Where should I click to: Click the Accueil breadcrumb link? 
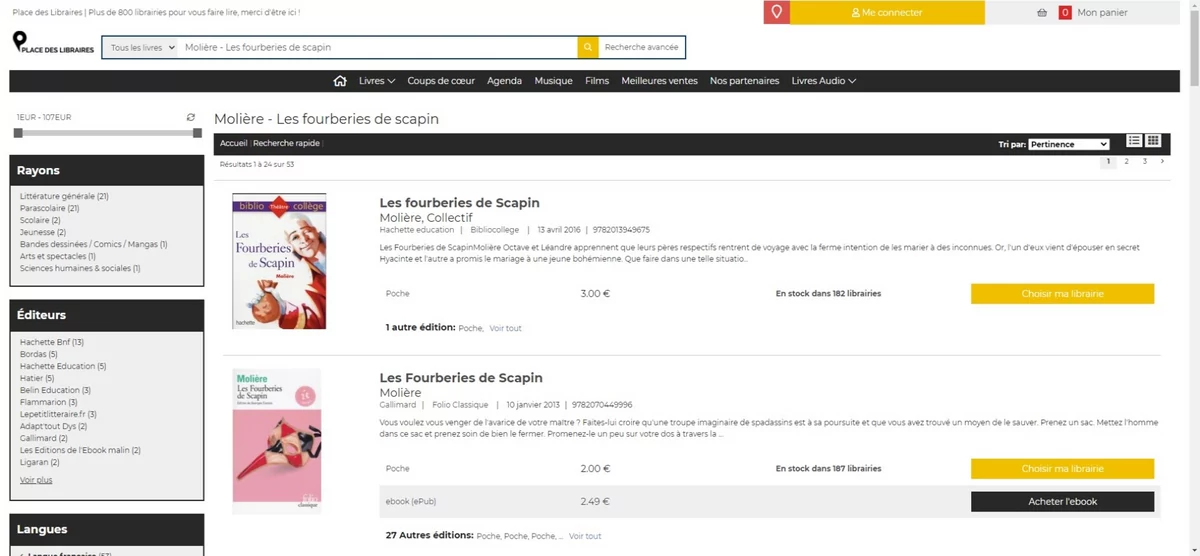(233, 143)
